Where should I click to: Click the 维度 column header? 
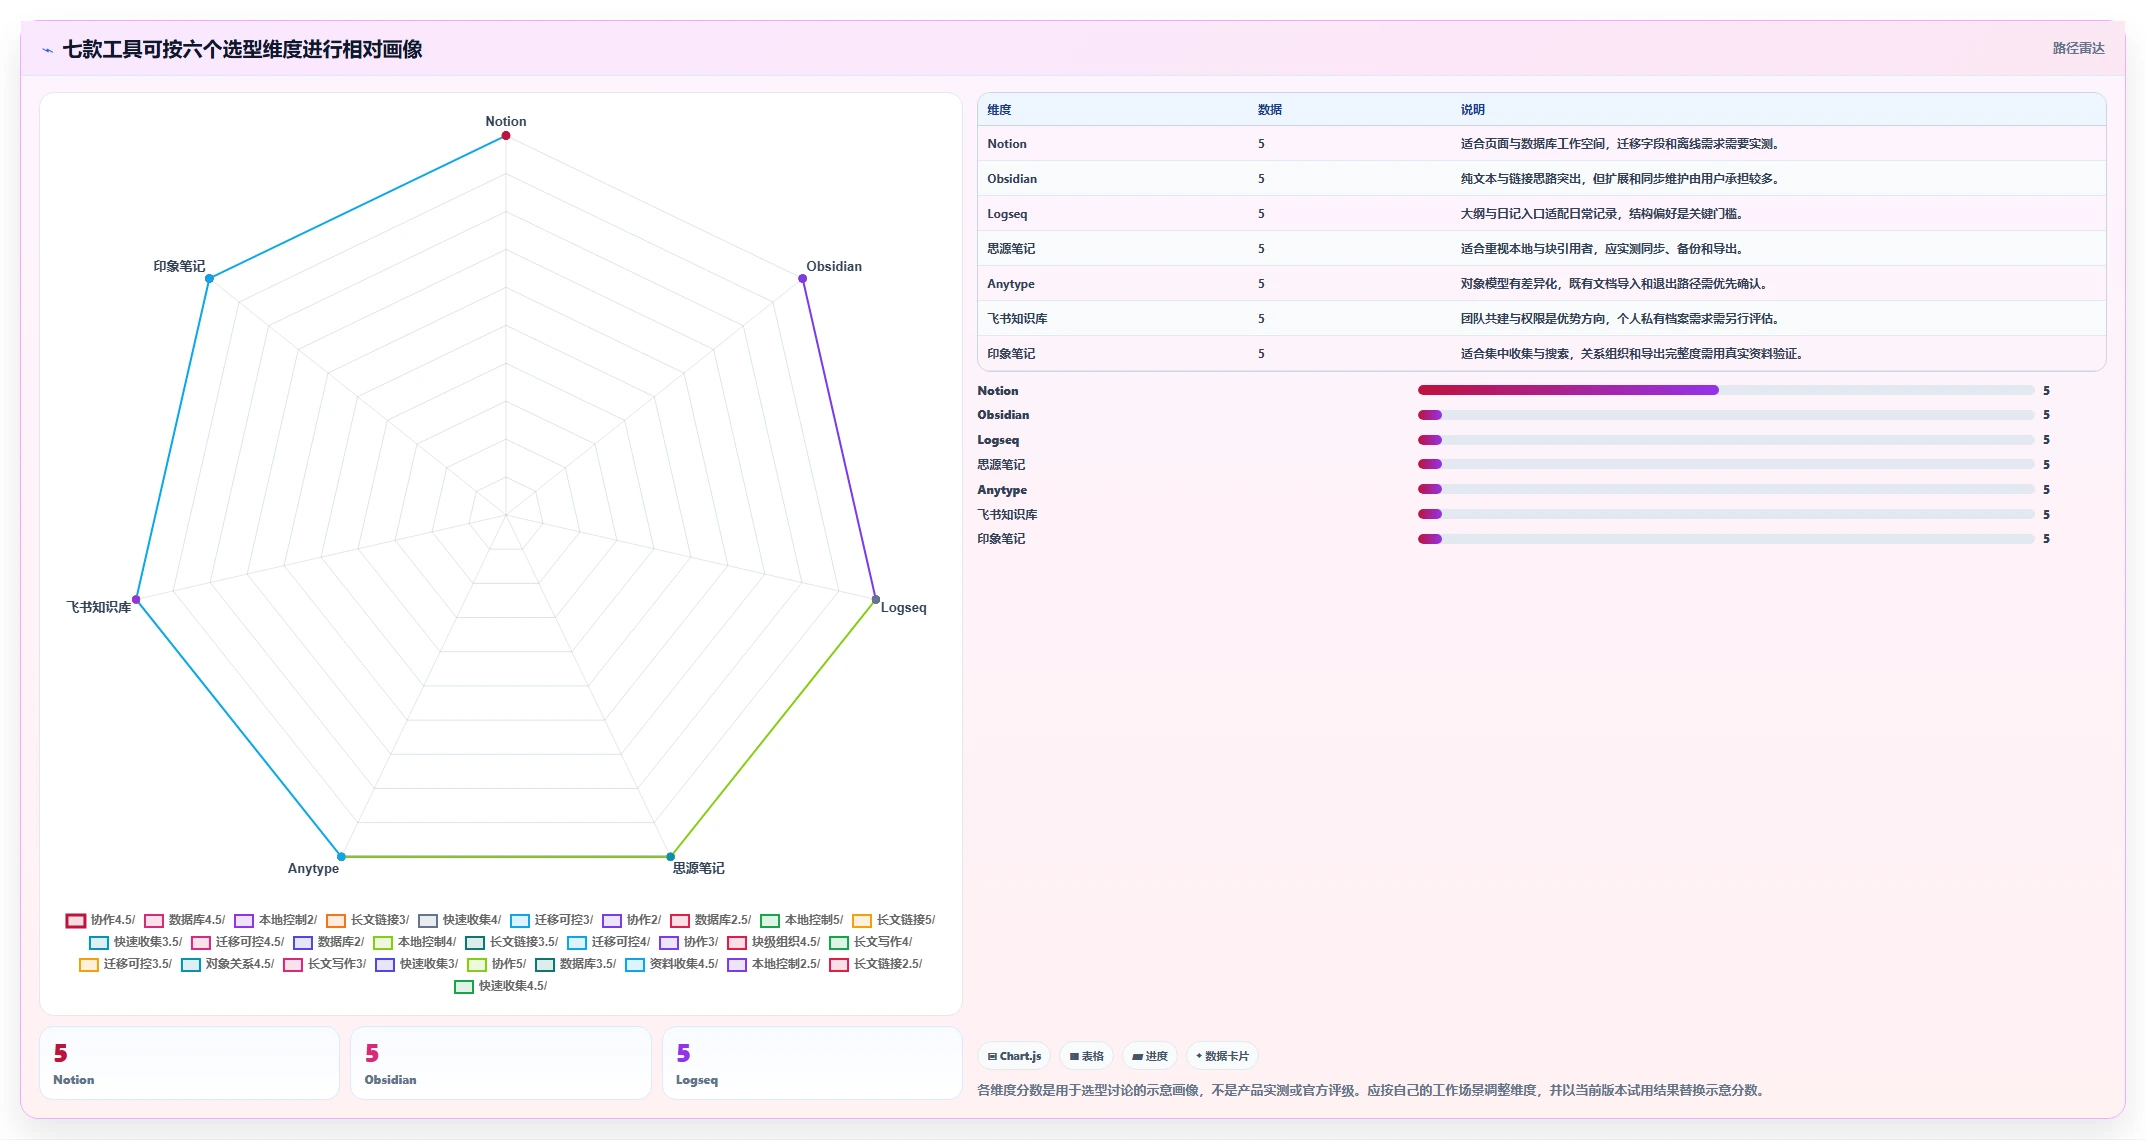click(x=999, y=110)
